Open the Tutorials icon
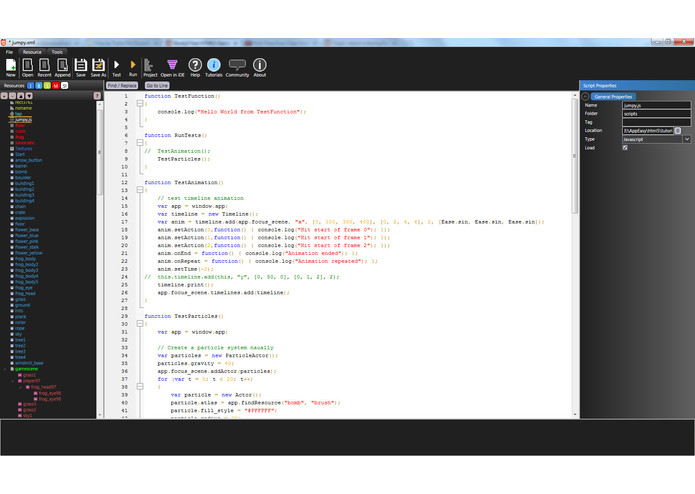This screenshot has height=494, width=695. click(x=214, y=65)
